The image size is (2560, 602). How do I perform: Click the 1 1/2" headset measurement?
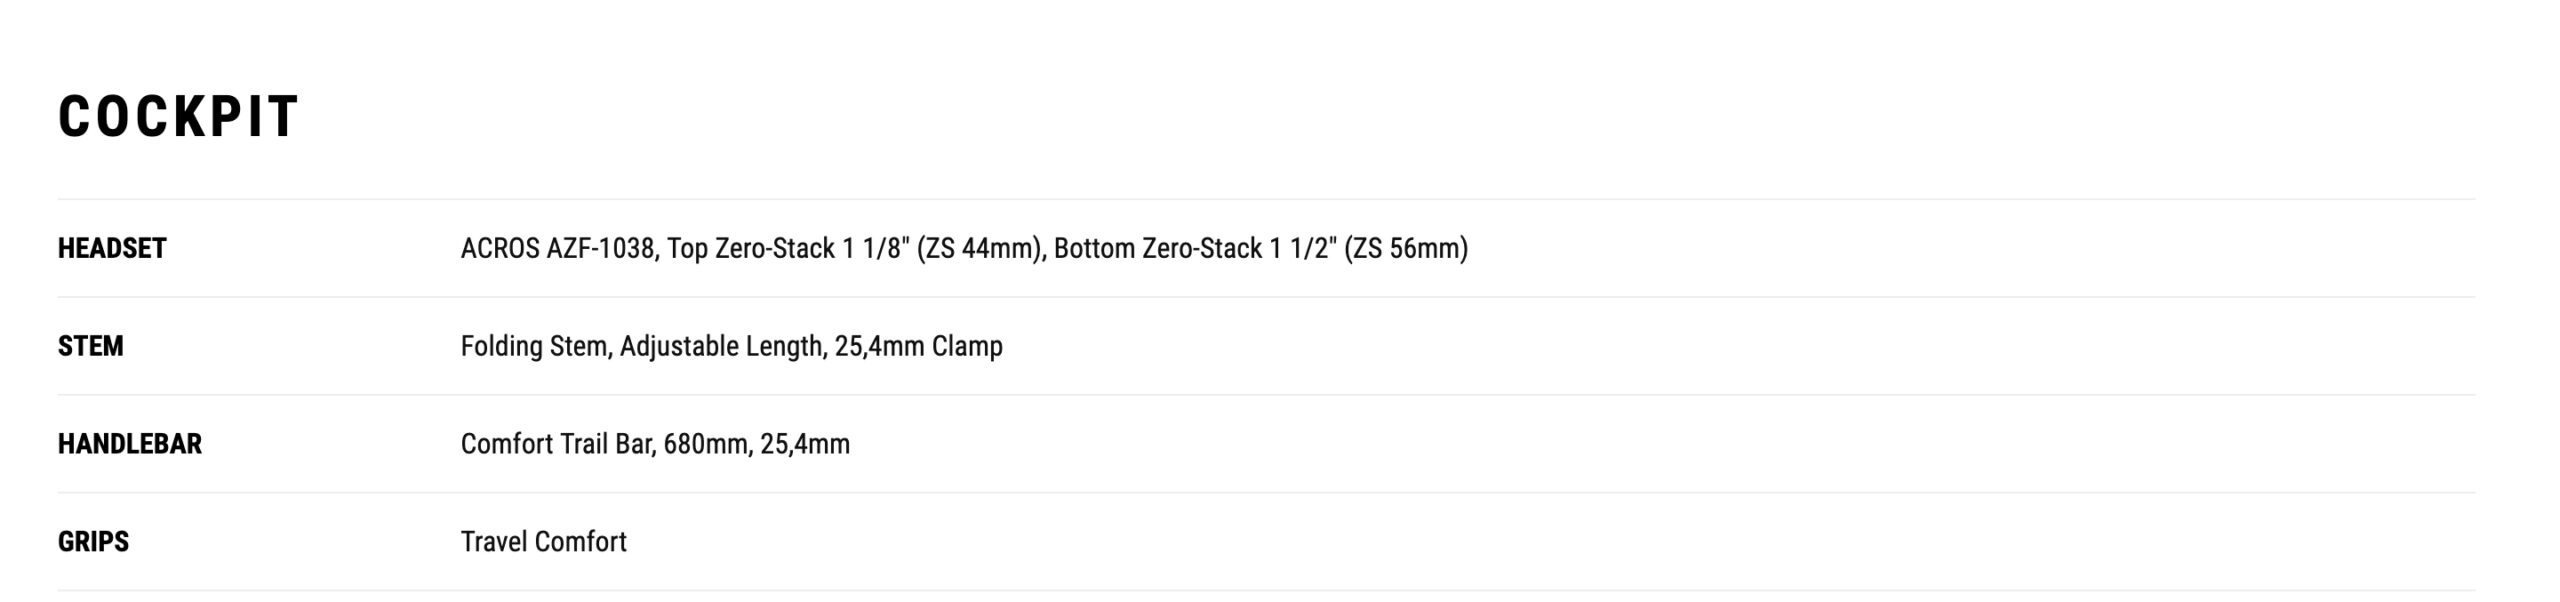pyautogui.click(x=1303, y=248)
